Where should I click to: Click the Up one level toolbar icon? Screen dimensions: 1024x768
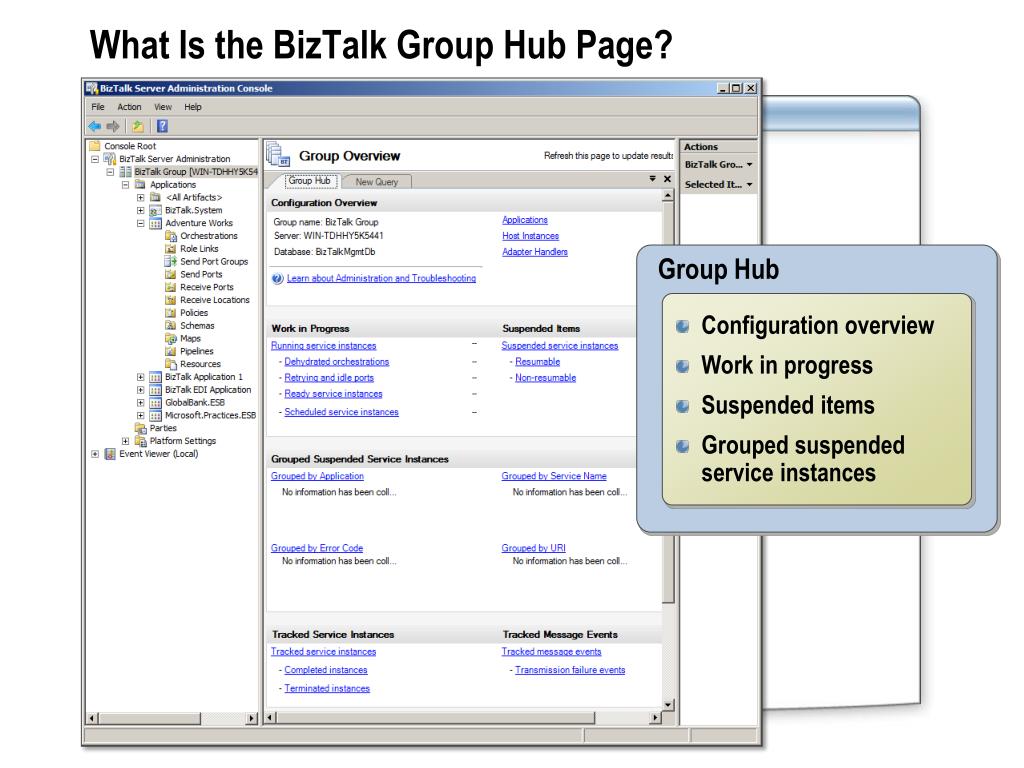click(138, 126)
